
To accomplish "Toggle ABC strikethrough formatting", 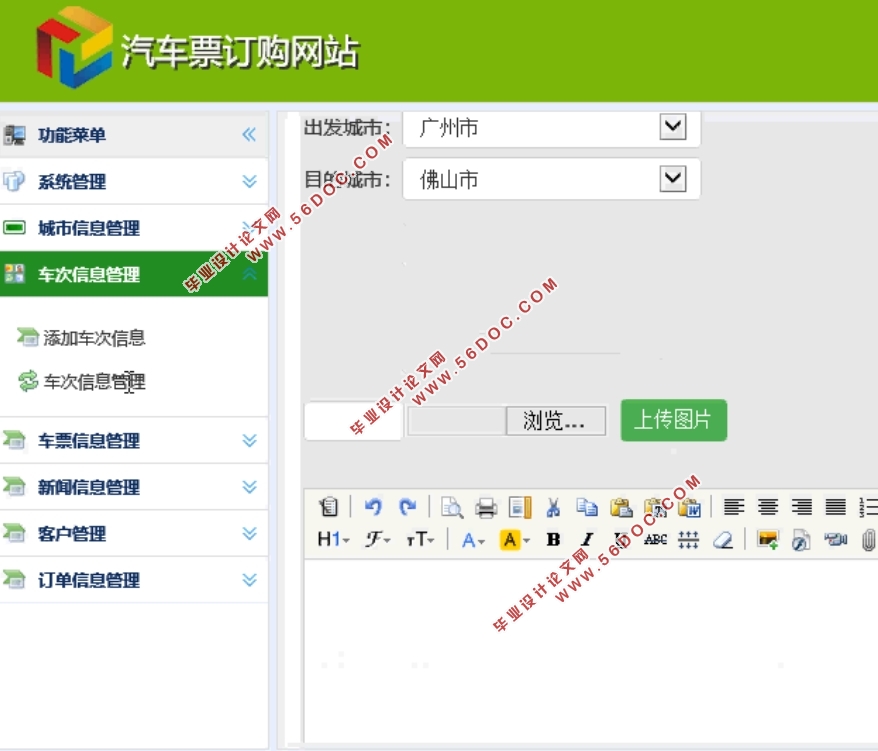I will 655,539.
